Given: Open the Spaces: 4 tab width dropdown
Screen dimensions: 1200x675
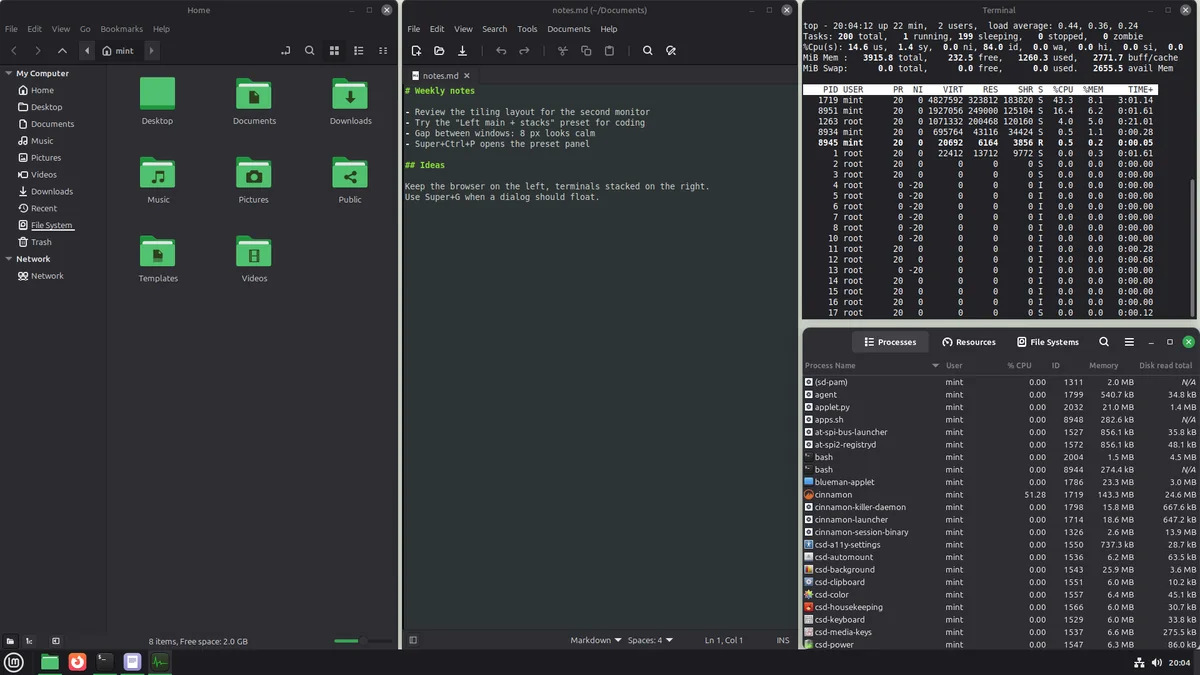Looking at the screenshot, I should point(650,640).
